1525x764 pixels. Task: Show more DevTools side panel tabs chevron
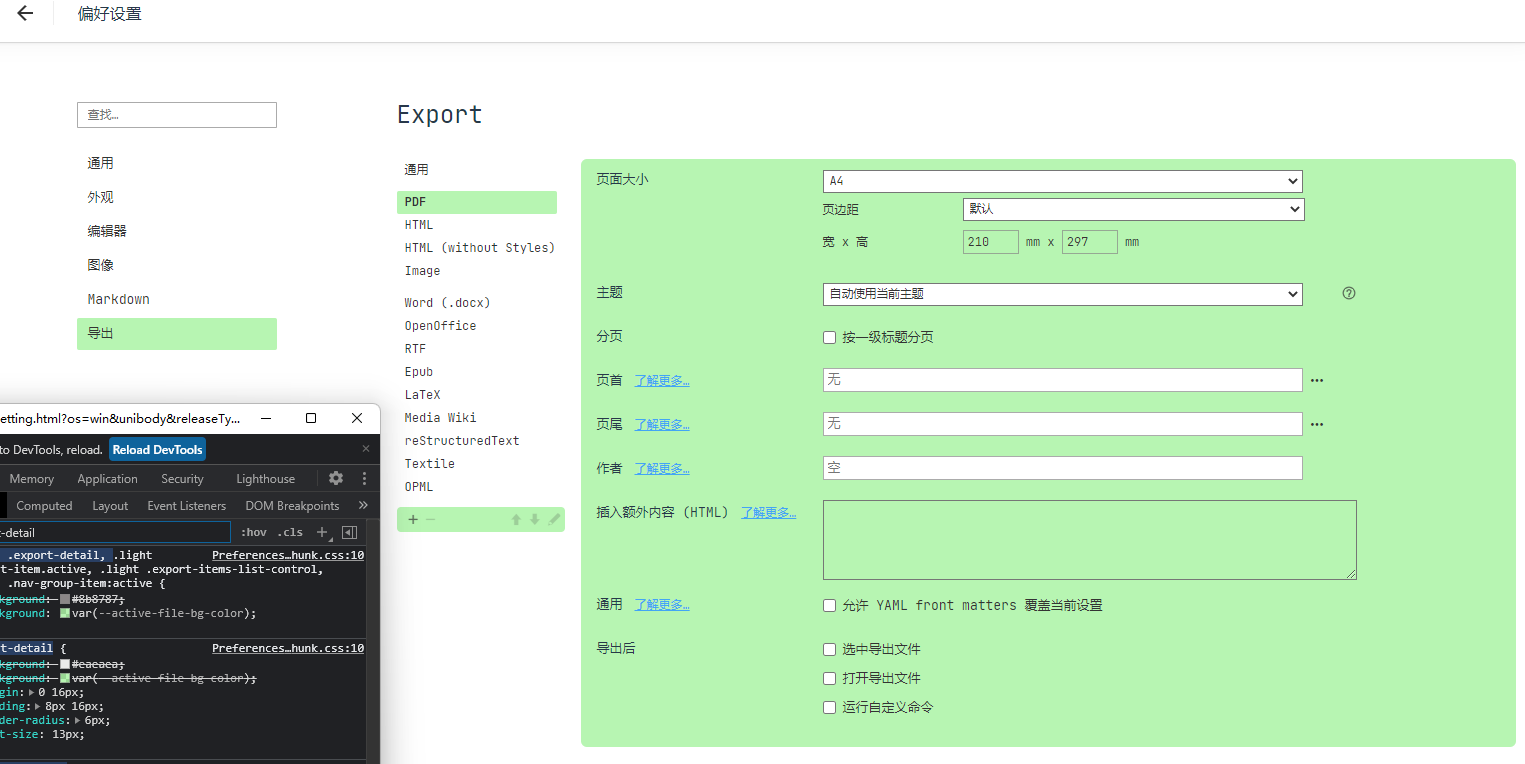tap(363, 506)
